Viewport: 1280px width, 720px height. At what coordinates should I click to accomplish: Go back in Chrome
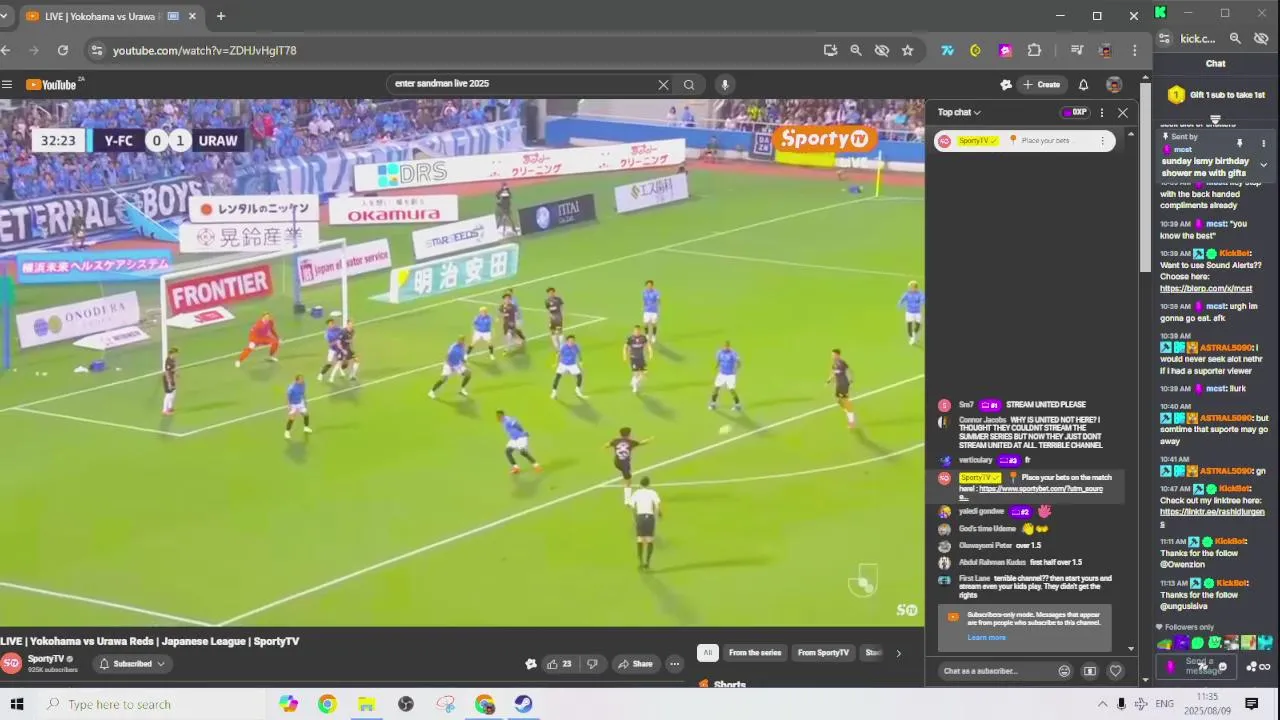[7, 50]
